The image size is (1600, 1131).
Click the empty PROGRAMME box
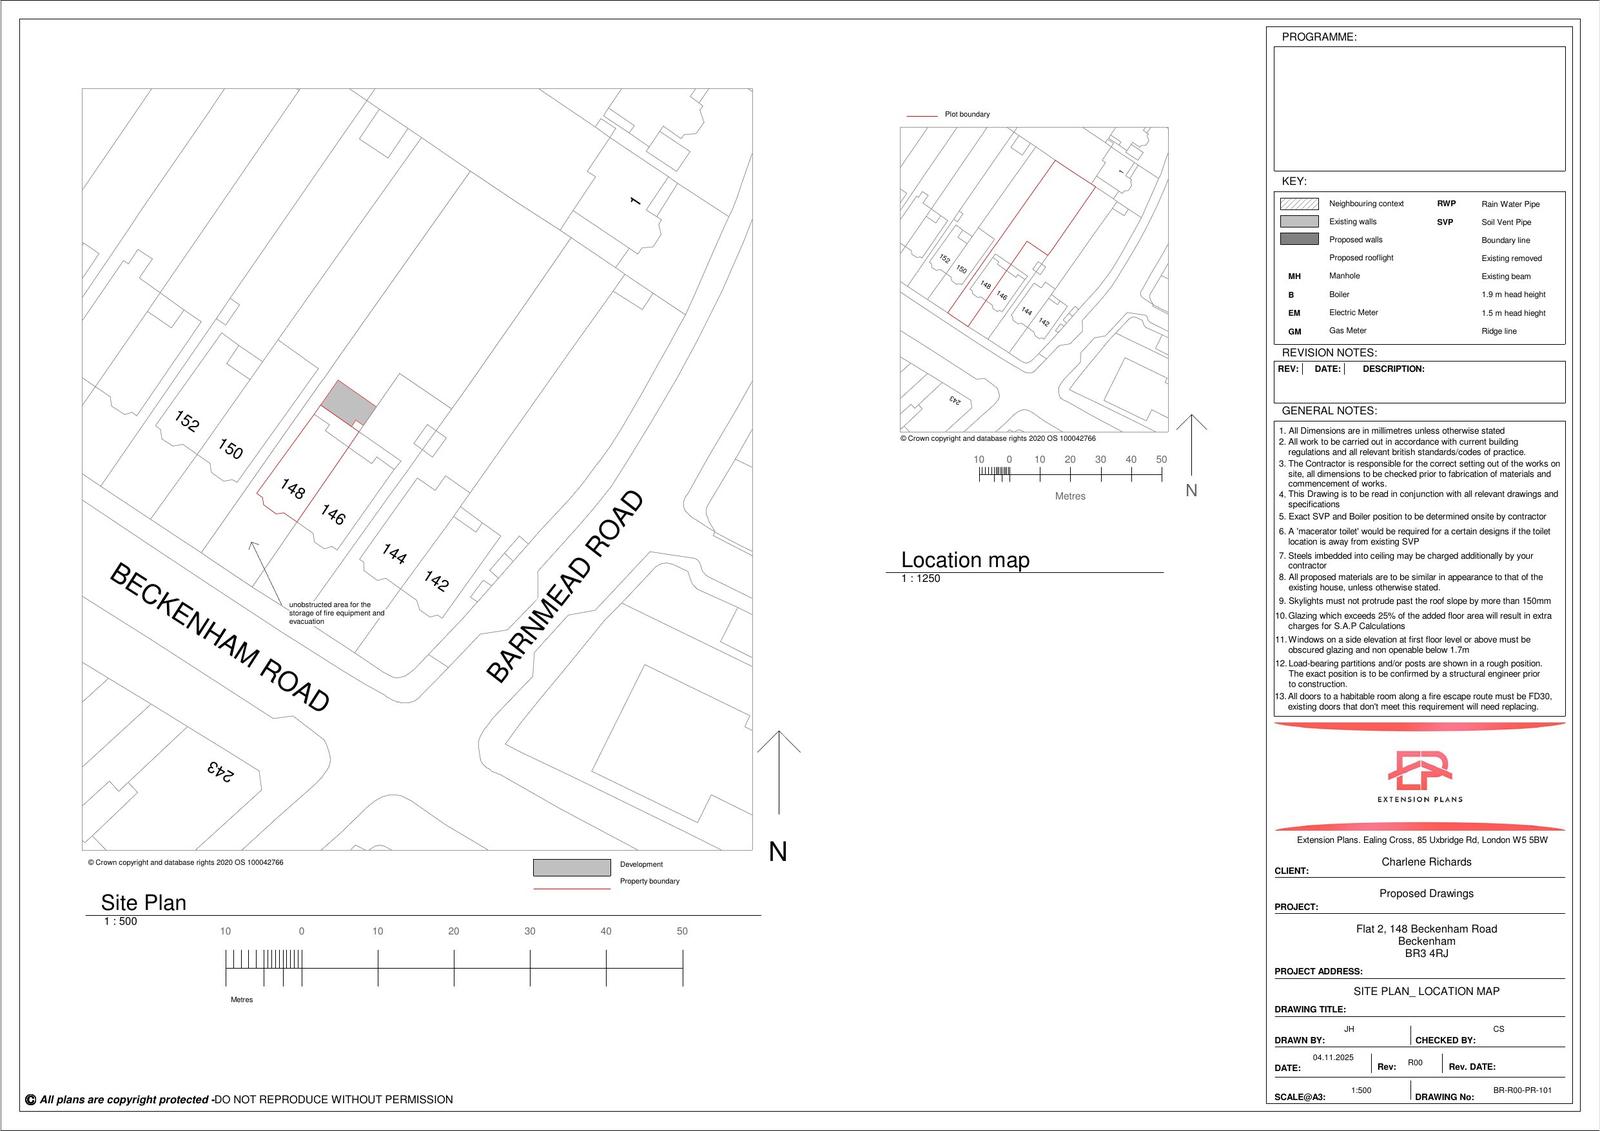(x=1418, y=108)
